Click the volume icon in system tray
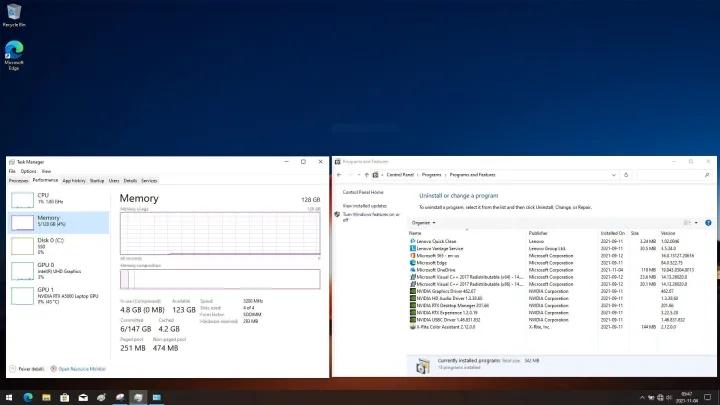This screenshot has height=405, width=720. (x=669, y=397)
